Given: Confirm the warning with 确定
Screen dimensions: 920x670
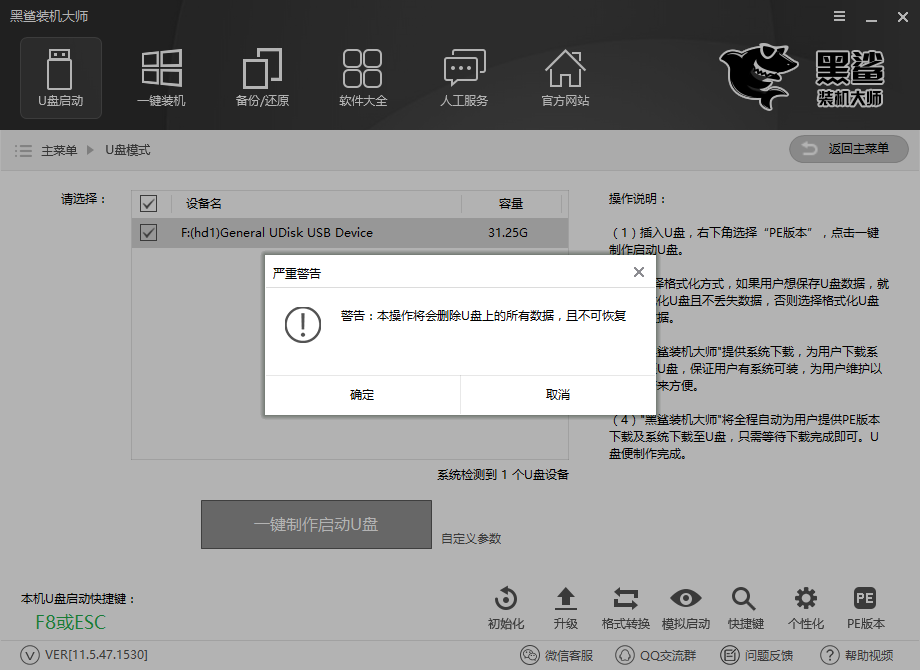Looking at the screenshot, I should [x=362, y=394].
